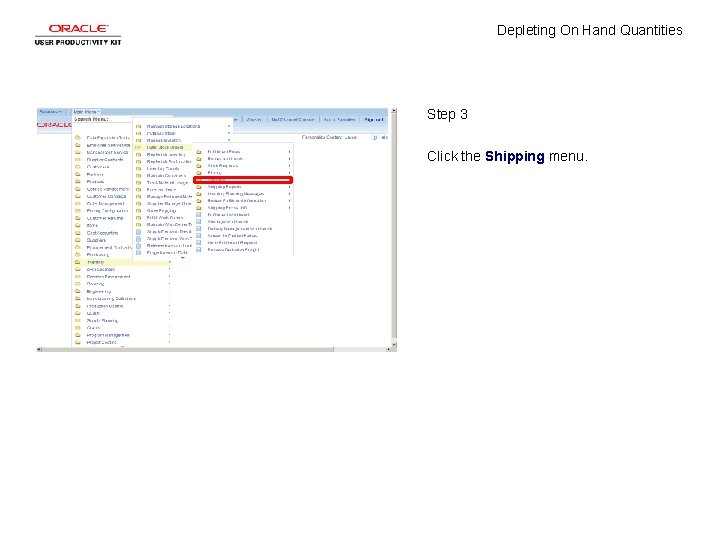Click the Suppliers folder icon

(78, 240)
